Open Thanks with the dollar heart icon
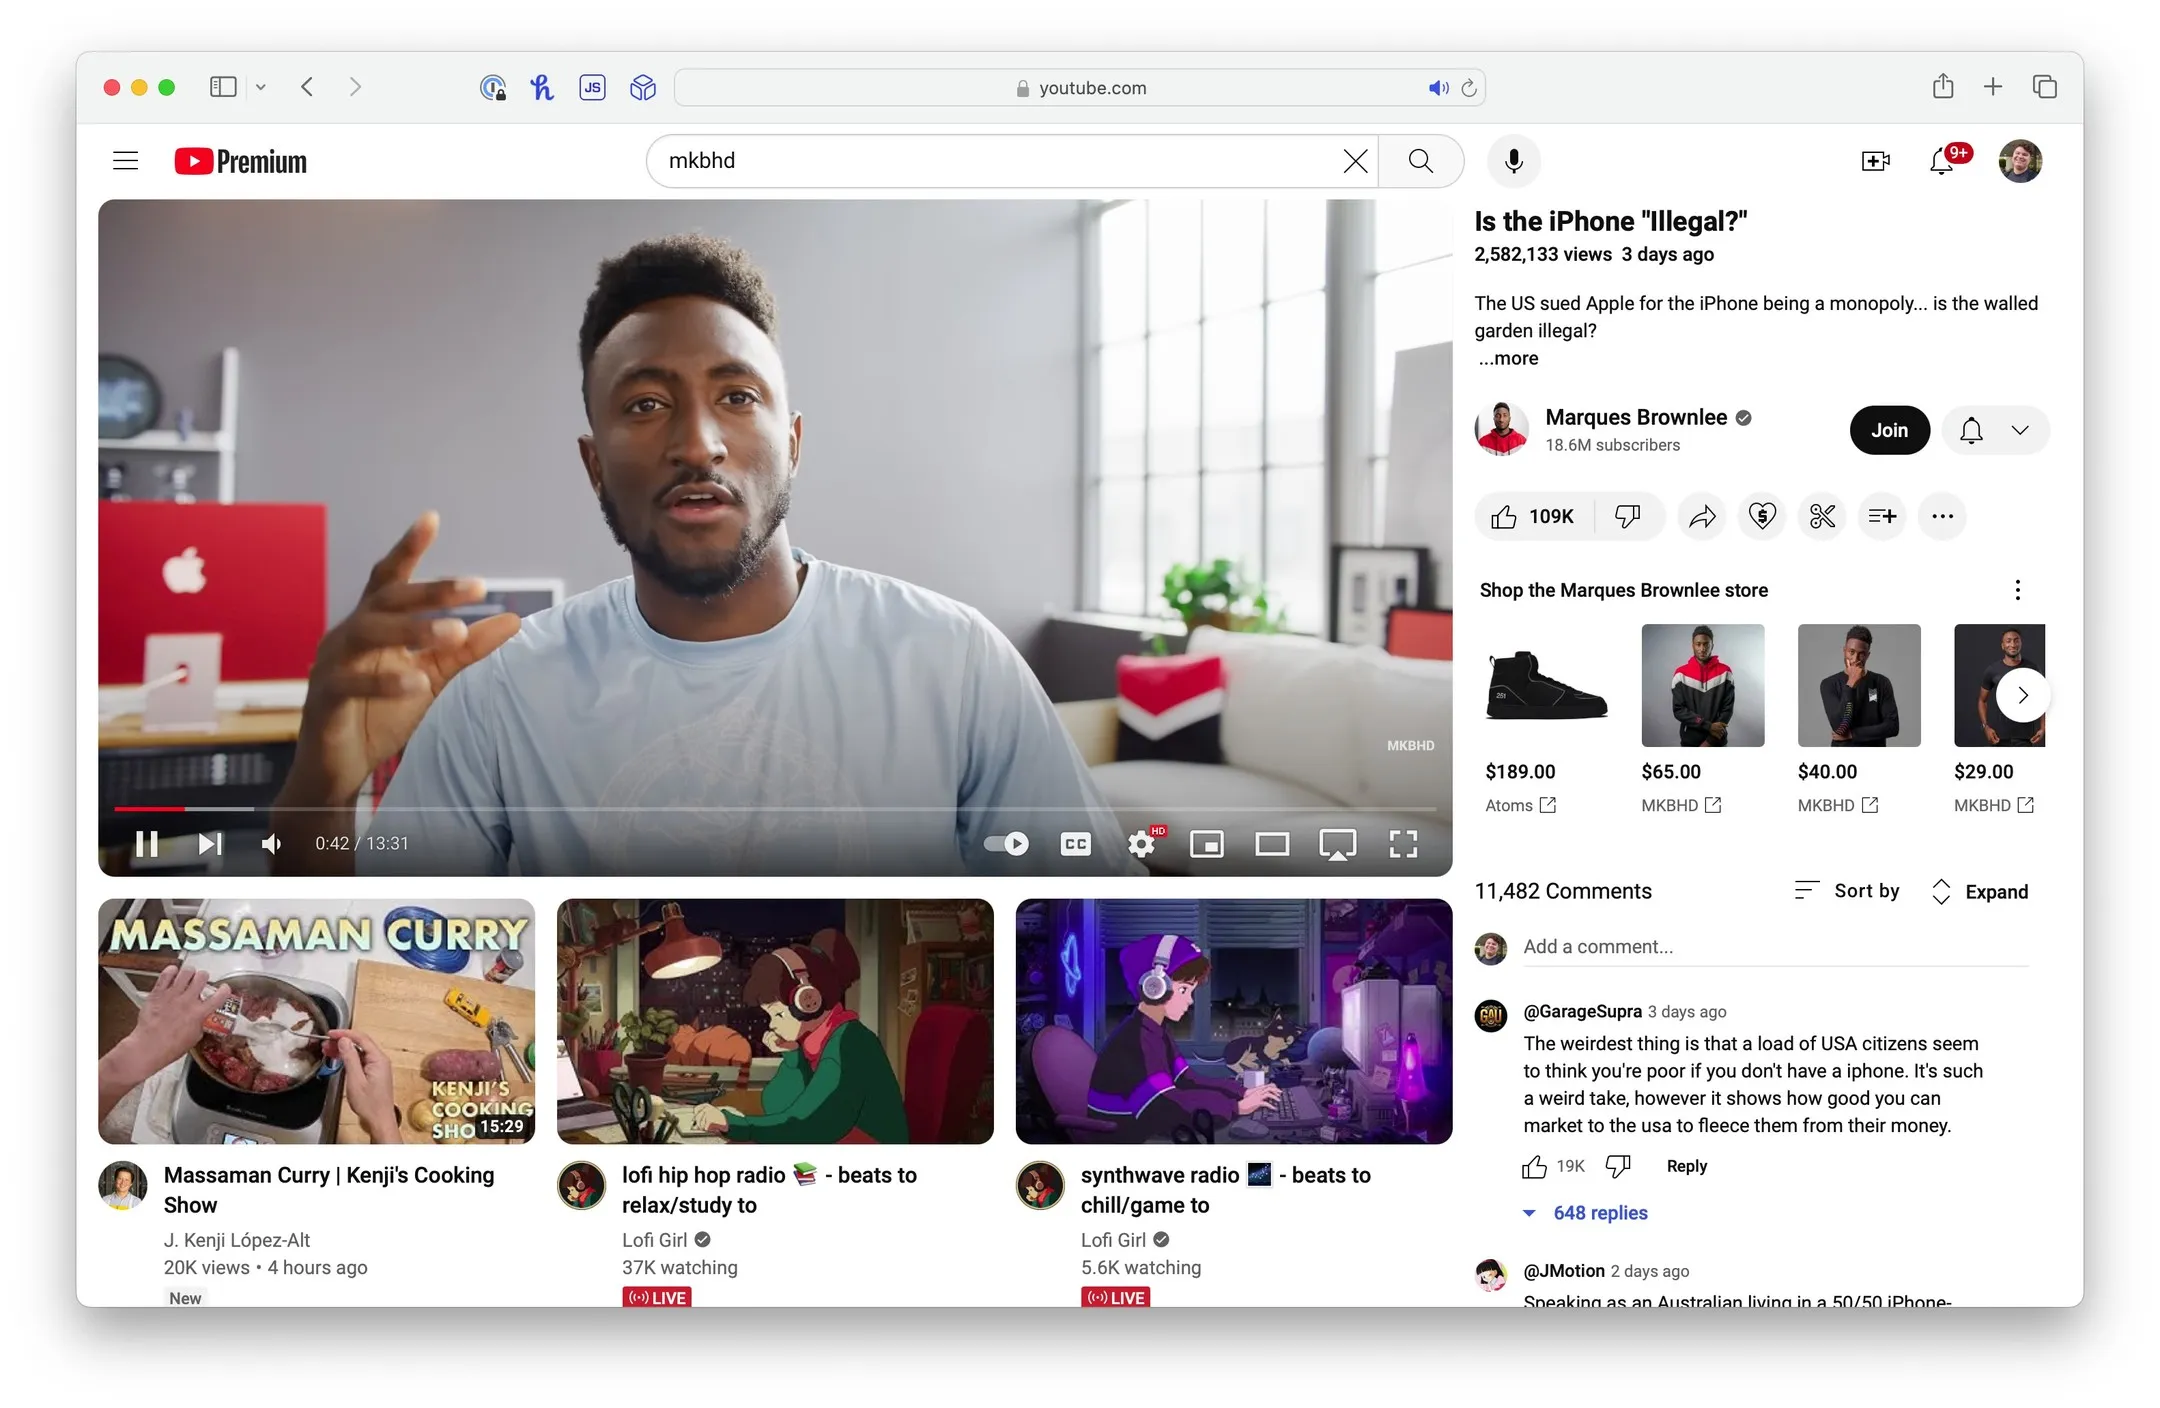 click(1761, 516)
